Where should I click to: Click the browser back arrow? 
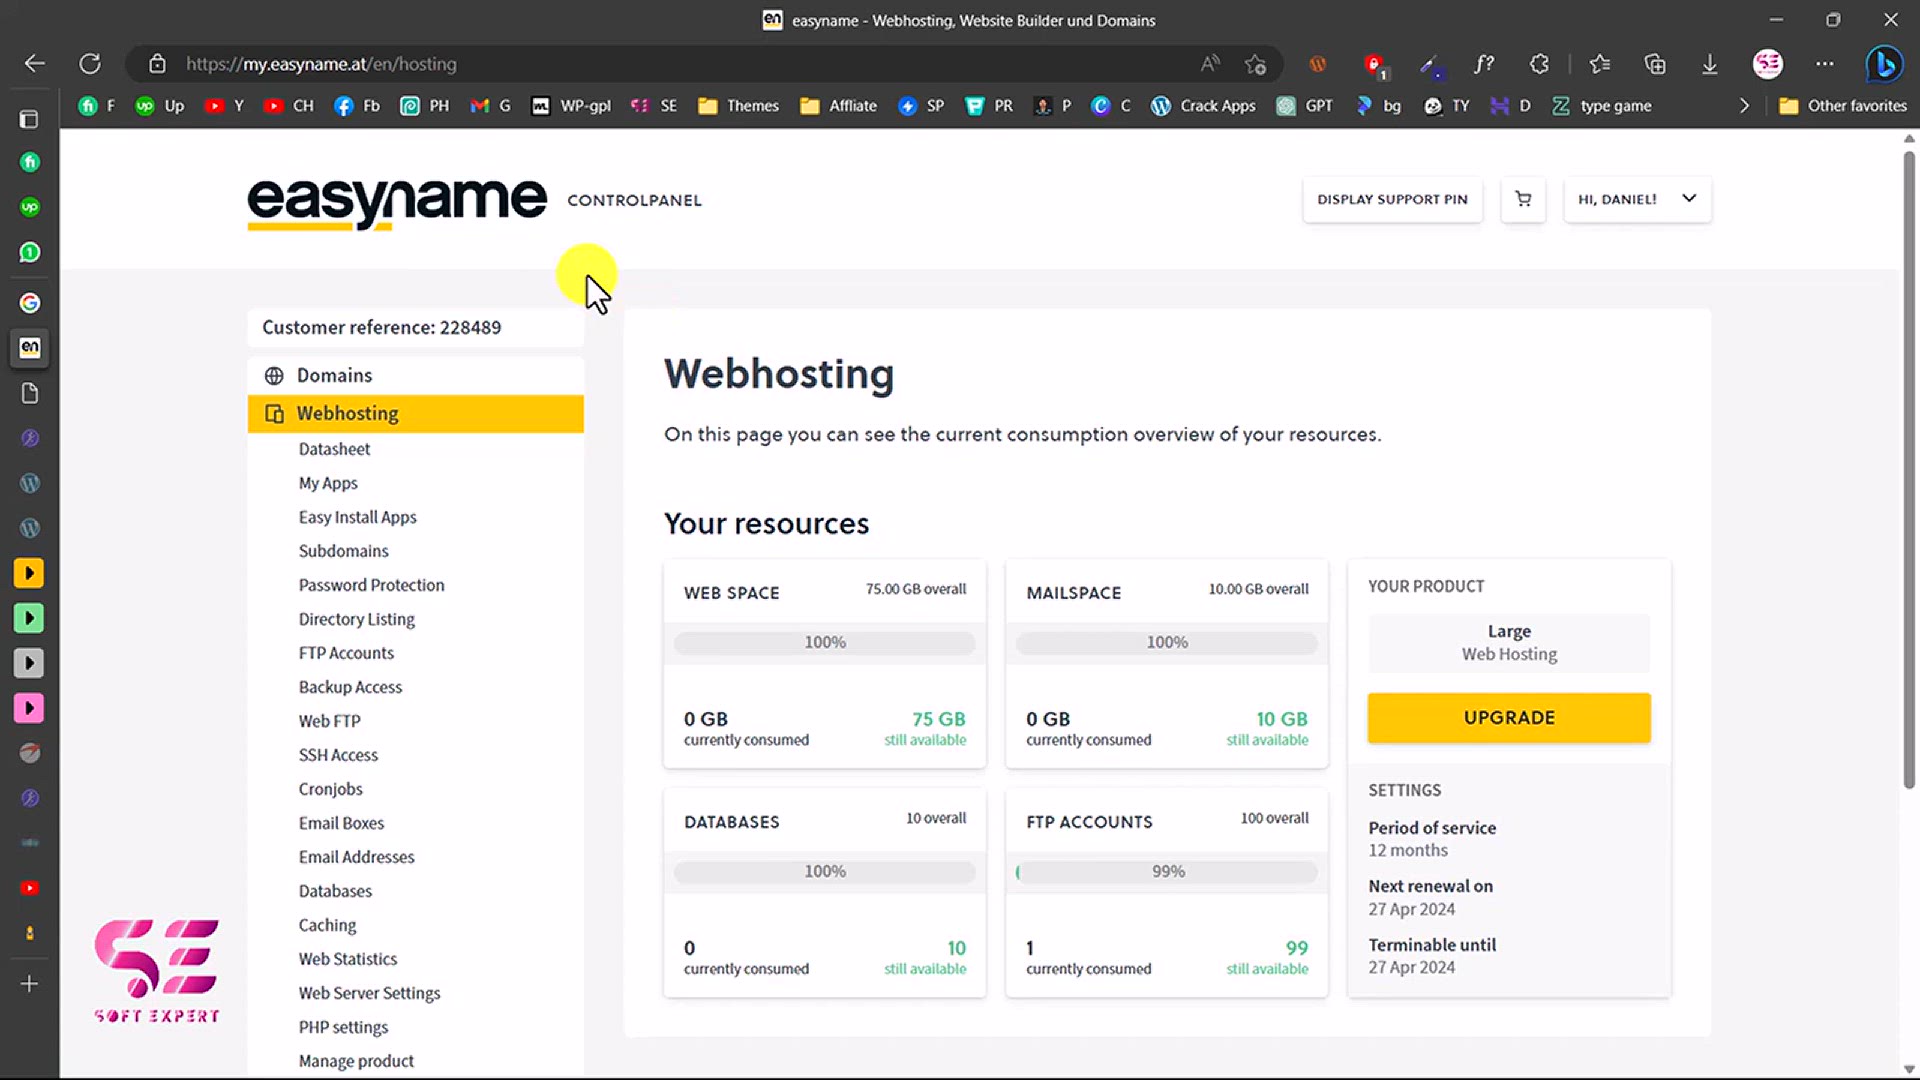click(x=35, y=64)
